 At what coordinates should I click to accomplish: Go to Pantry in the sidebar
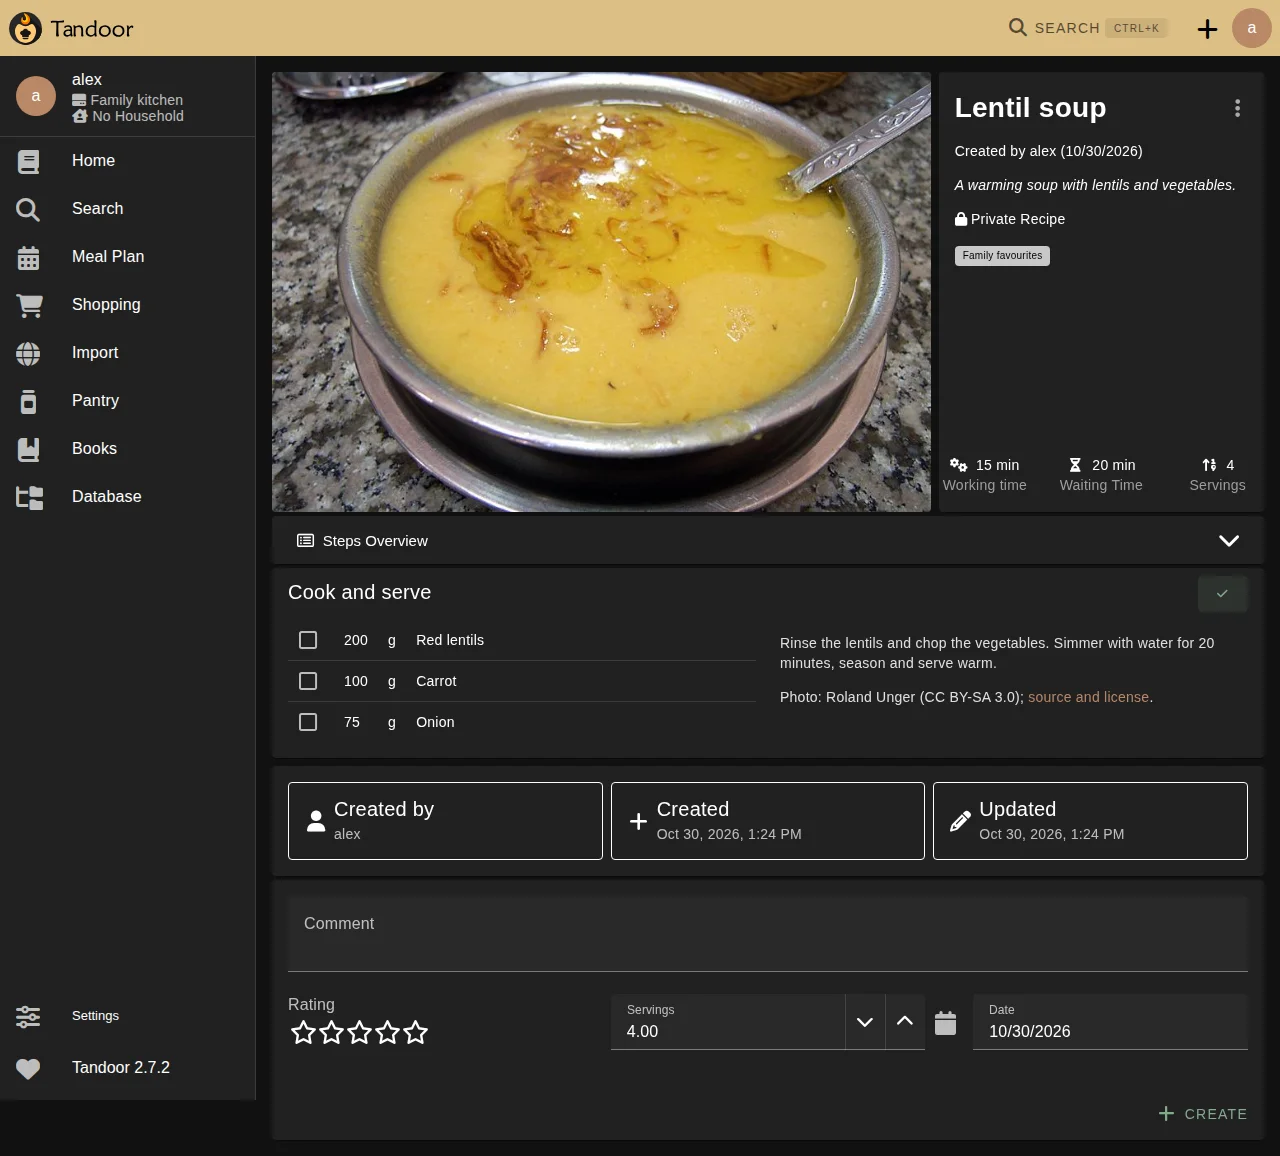tap(128, 401)
